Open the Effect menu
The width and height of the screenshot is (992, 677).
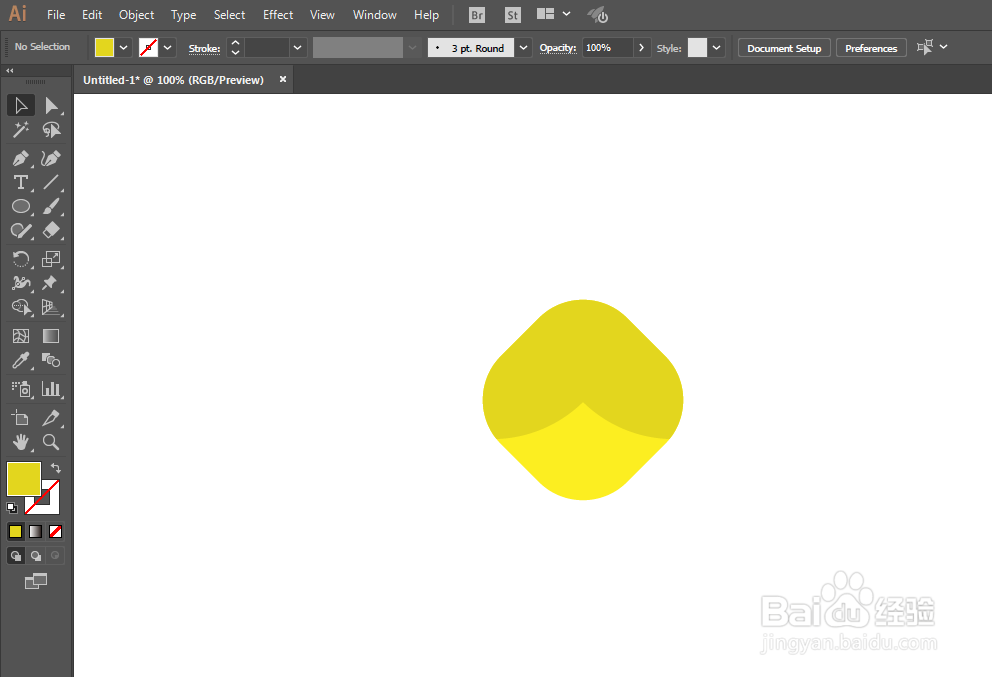278,15
